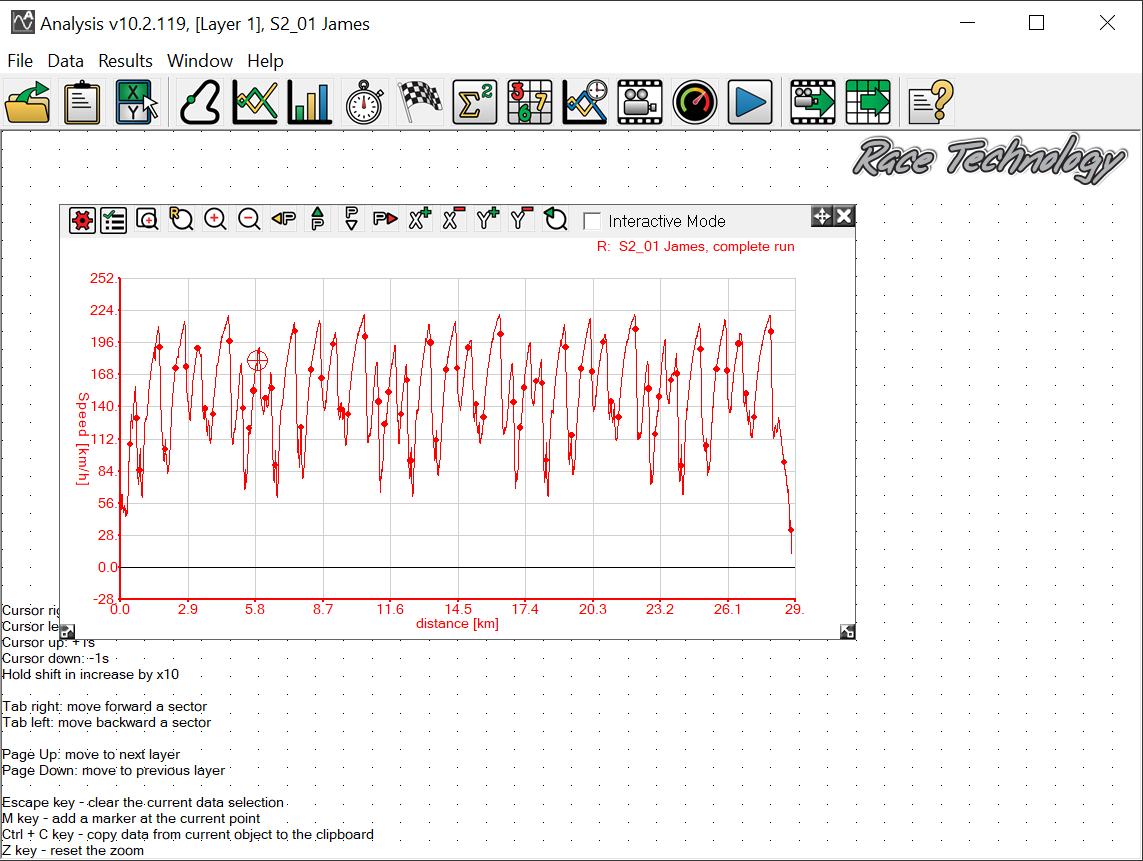The height and width of the screenshot is (861, 1143).
Task: Click the X-axis plus zoom button
Action: [x=420, y=220]
